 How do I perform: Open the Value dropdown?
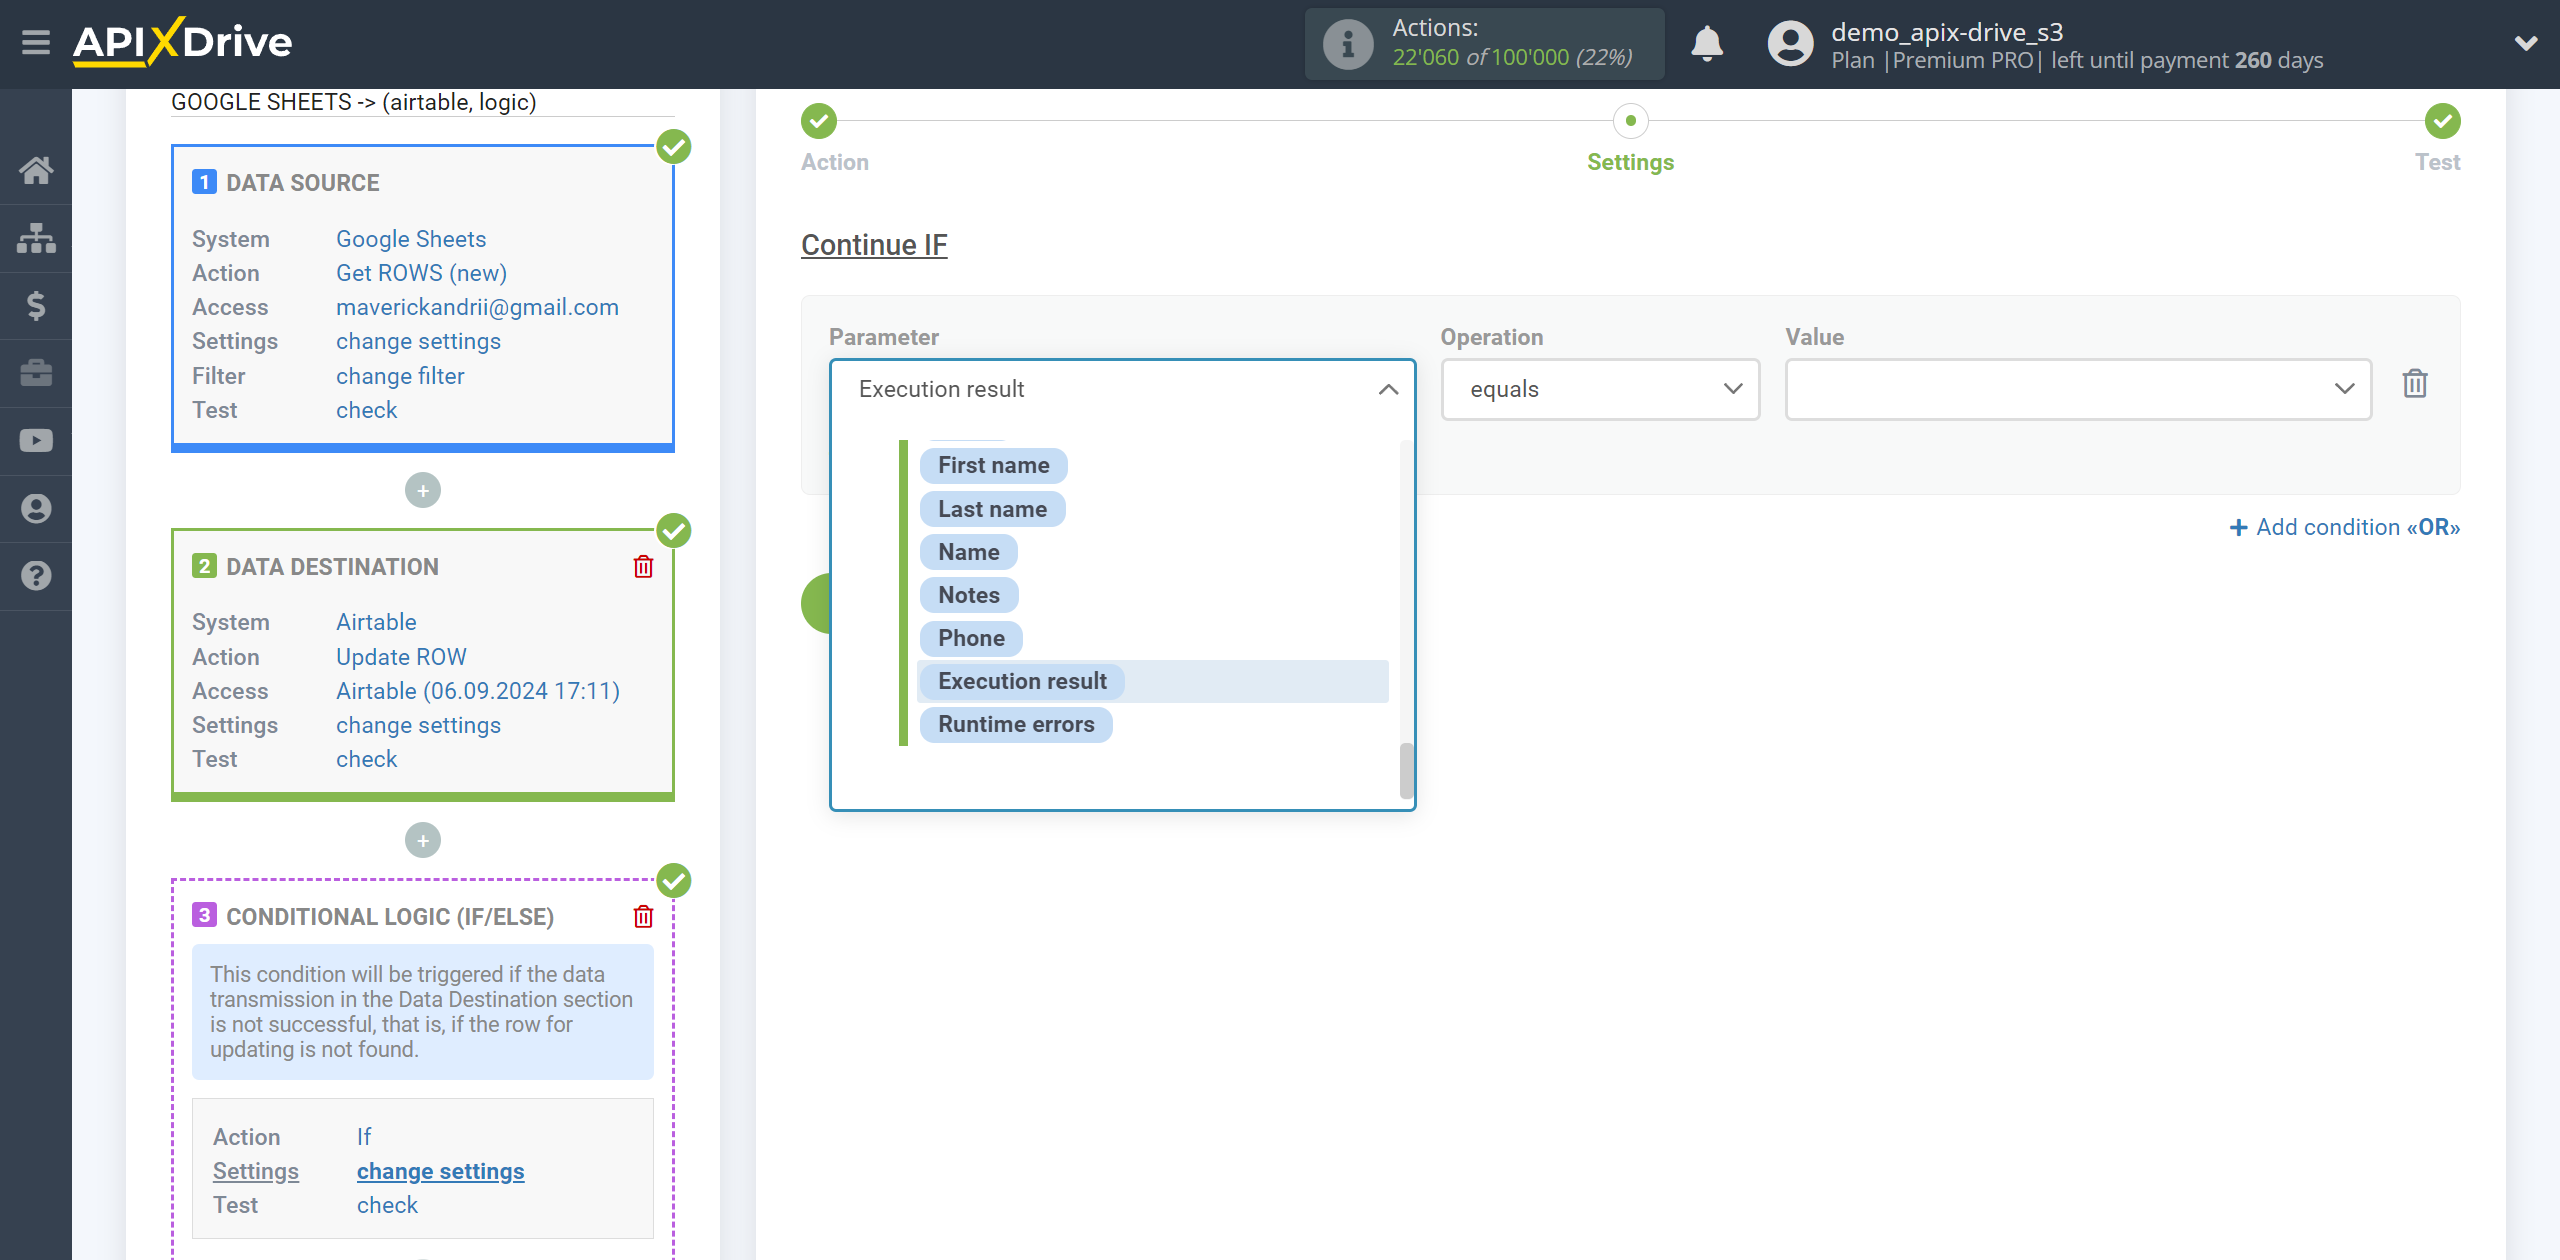coord(2078,389)
